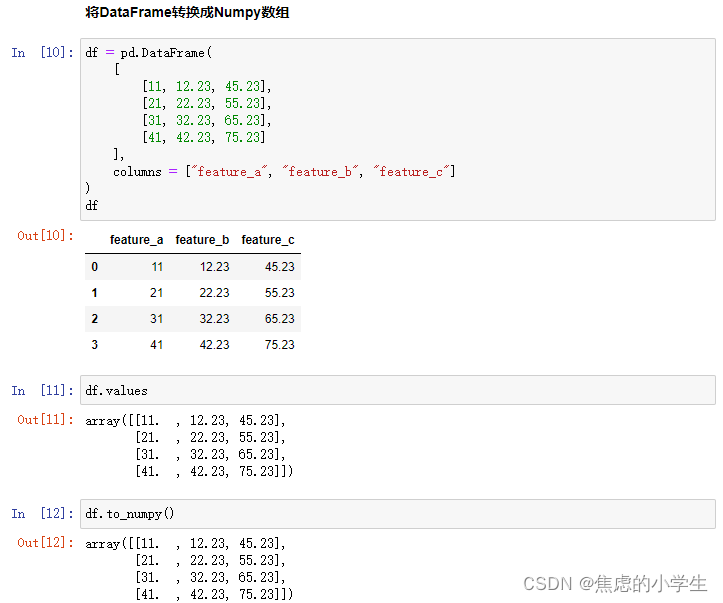Click the In [10] prompt label

42,53
